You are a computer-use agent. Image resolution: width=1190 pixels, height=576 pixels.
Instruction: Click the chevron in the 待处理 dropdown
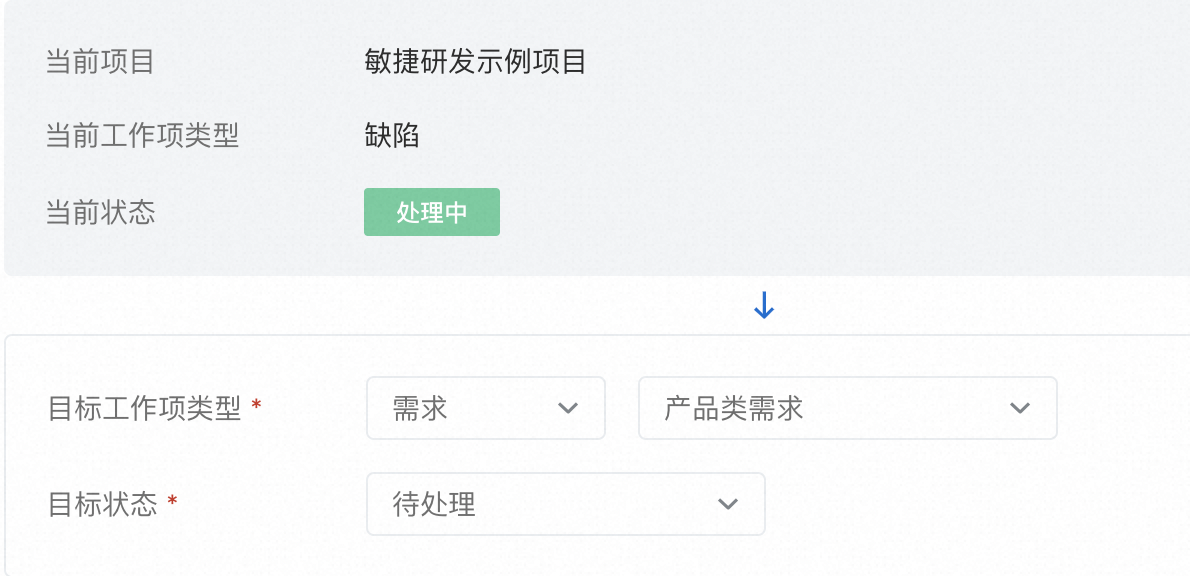point(728,504)
